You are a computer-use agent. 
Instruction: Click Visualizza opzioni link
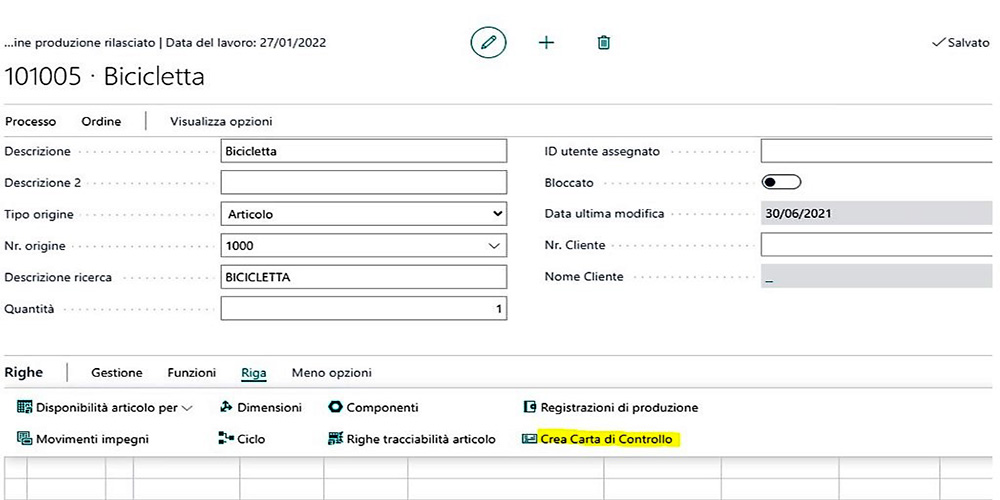tap(221, 121)
